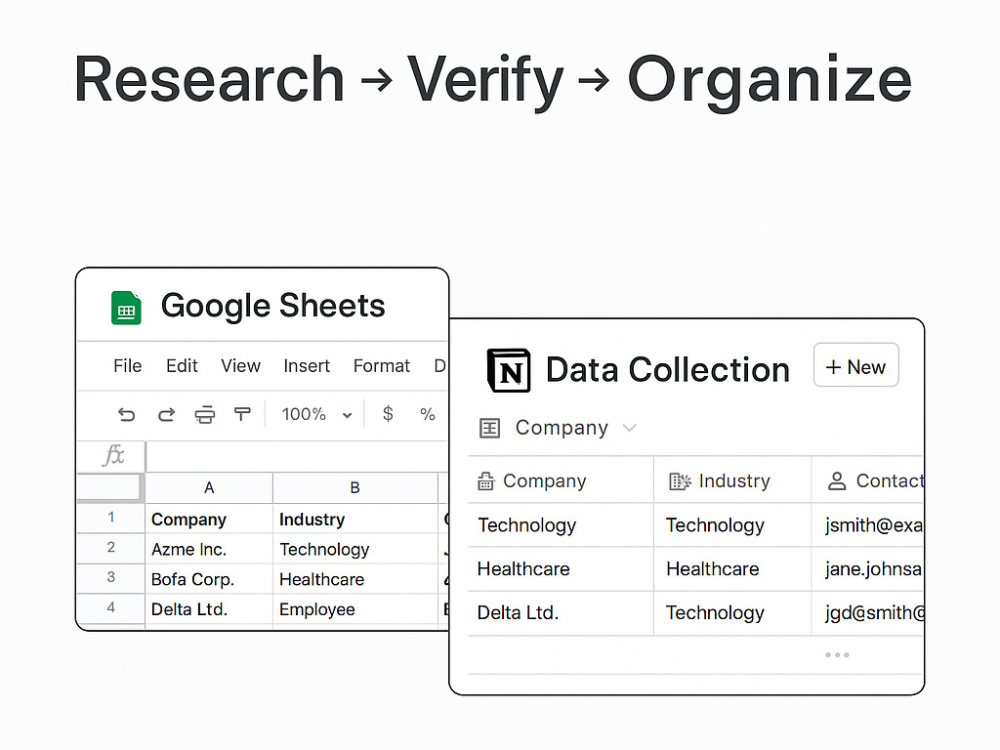Click the jsmith@exa contact cell
Viewport: 1000px width, 750px height.
pyautogui.click(x=868, y=525)
